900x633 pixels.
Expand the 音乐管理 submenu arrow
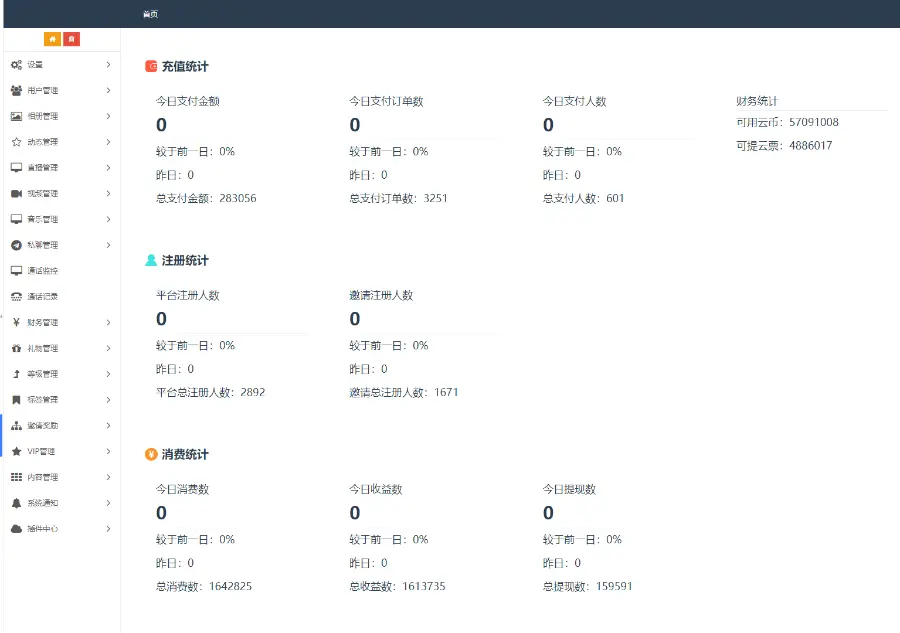coord(108,219)
